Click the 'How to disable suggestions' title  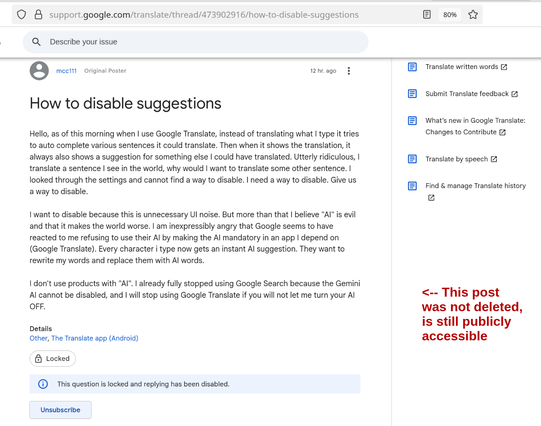tap(126, 103)
